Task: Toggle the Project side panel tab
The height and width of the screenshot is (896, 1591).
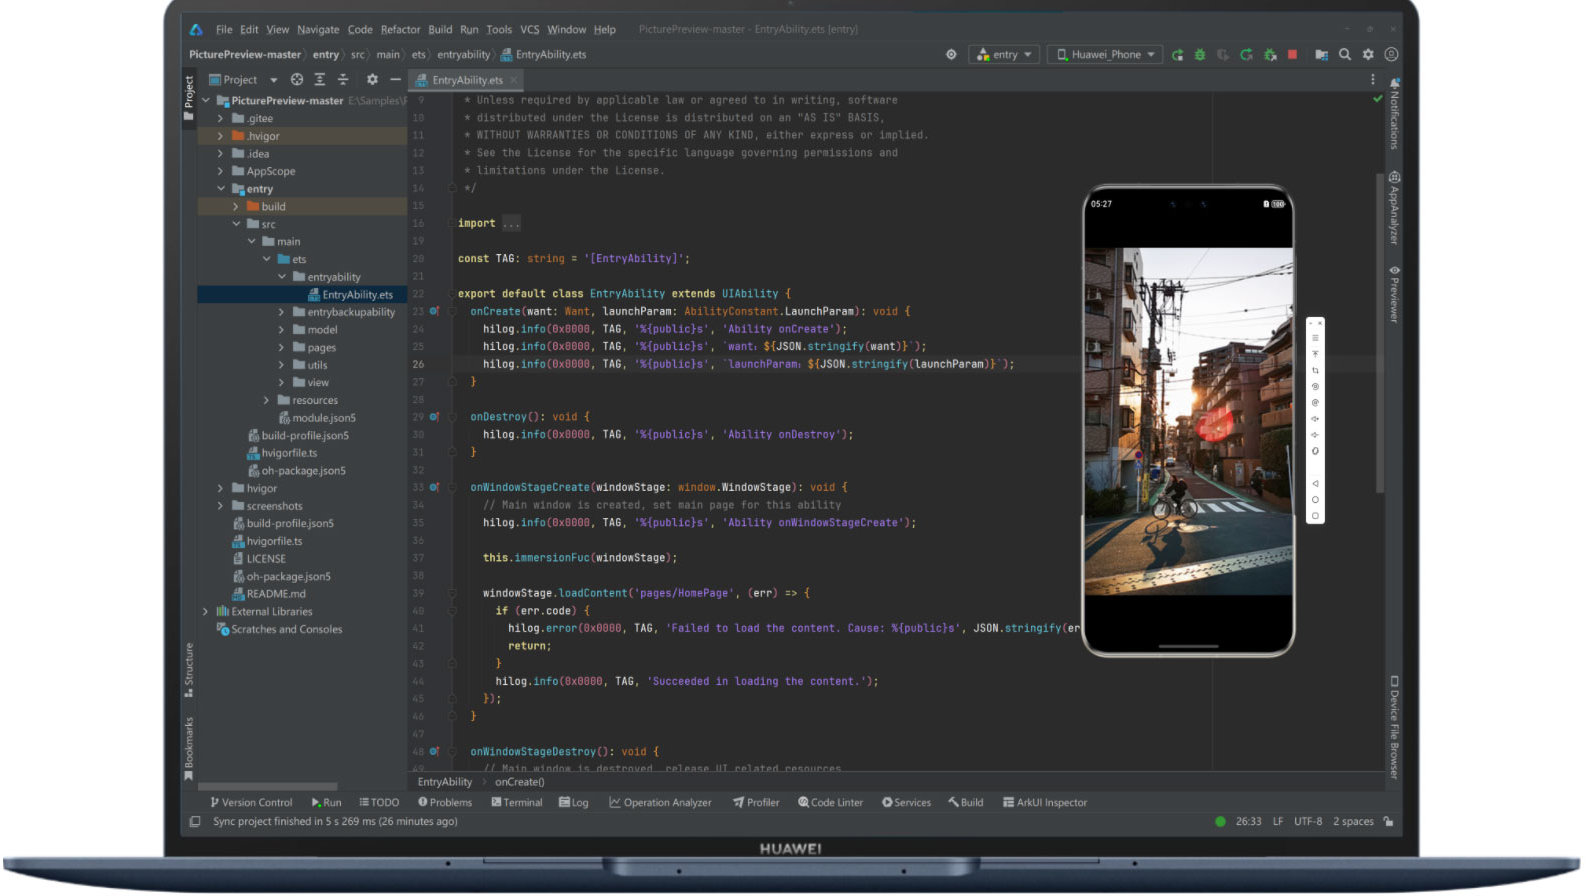Action: [x=189, y=97]
